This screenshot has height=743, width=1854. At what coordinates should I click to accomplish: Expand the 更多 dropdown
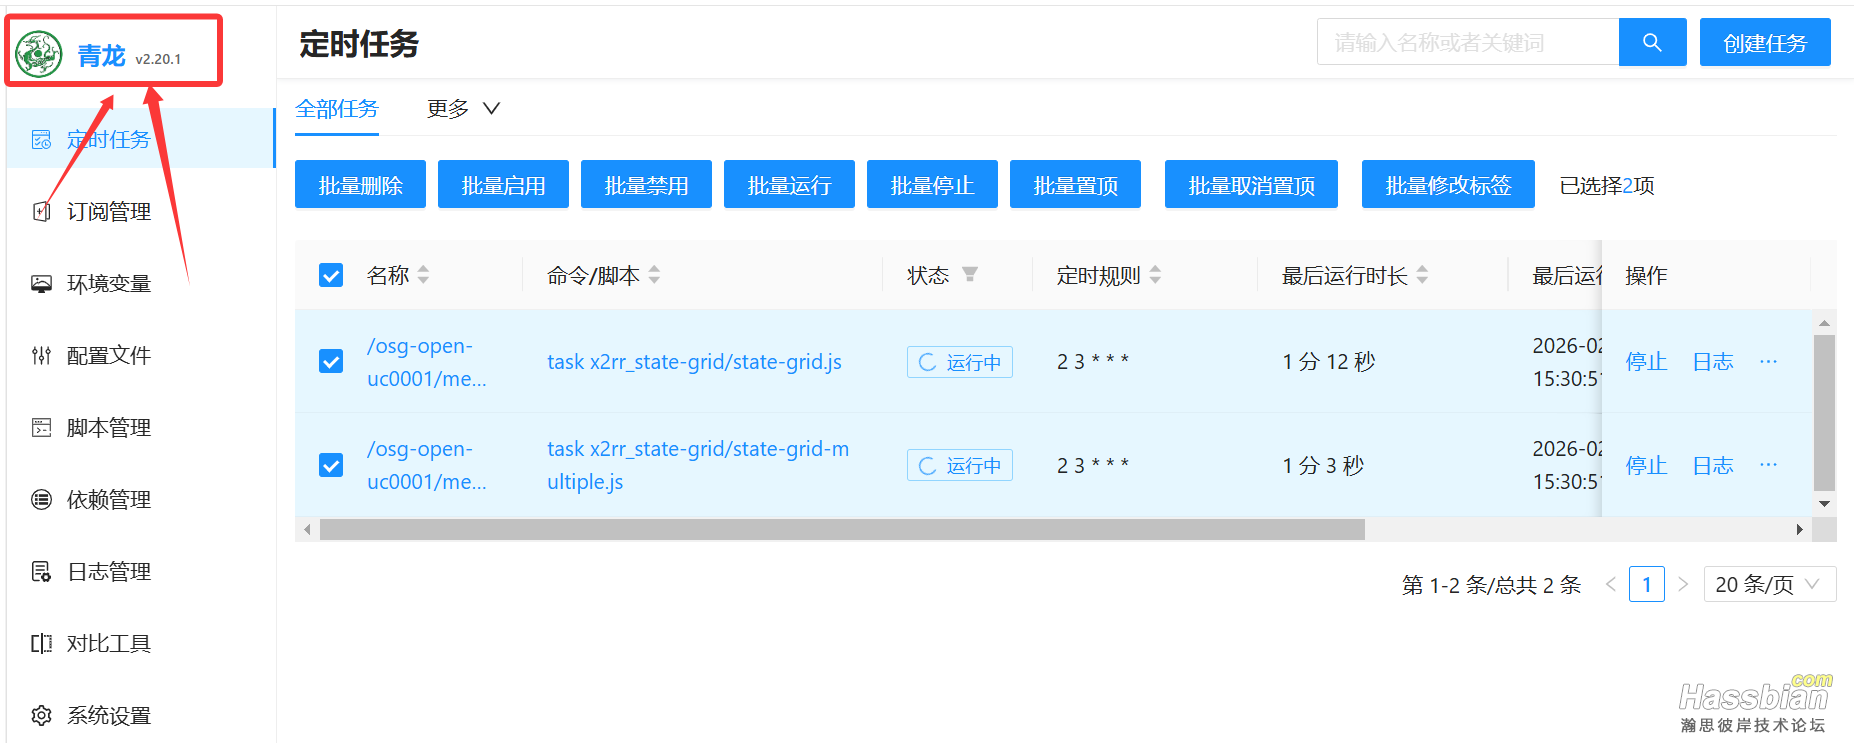tap(463, 108)
